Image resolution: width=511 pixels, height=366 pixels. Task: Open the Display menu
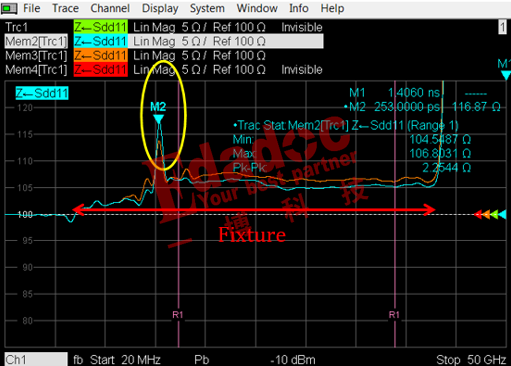tap(160, 8)
